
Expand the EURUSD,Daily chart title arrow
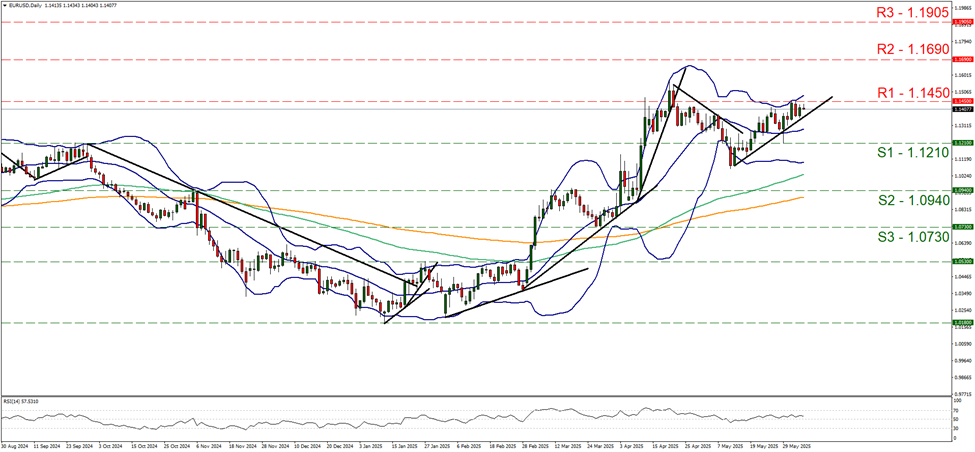(x=4, y=5)
